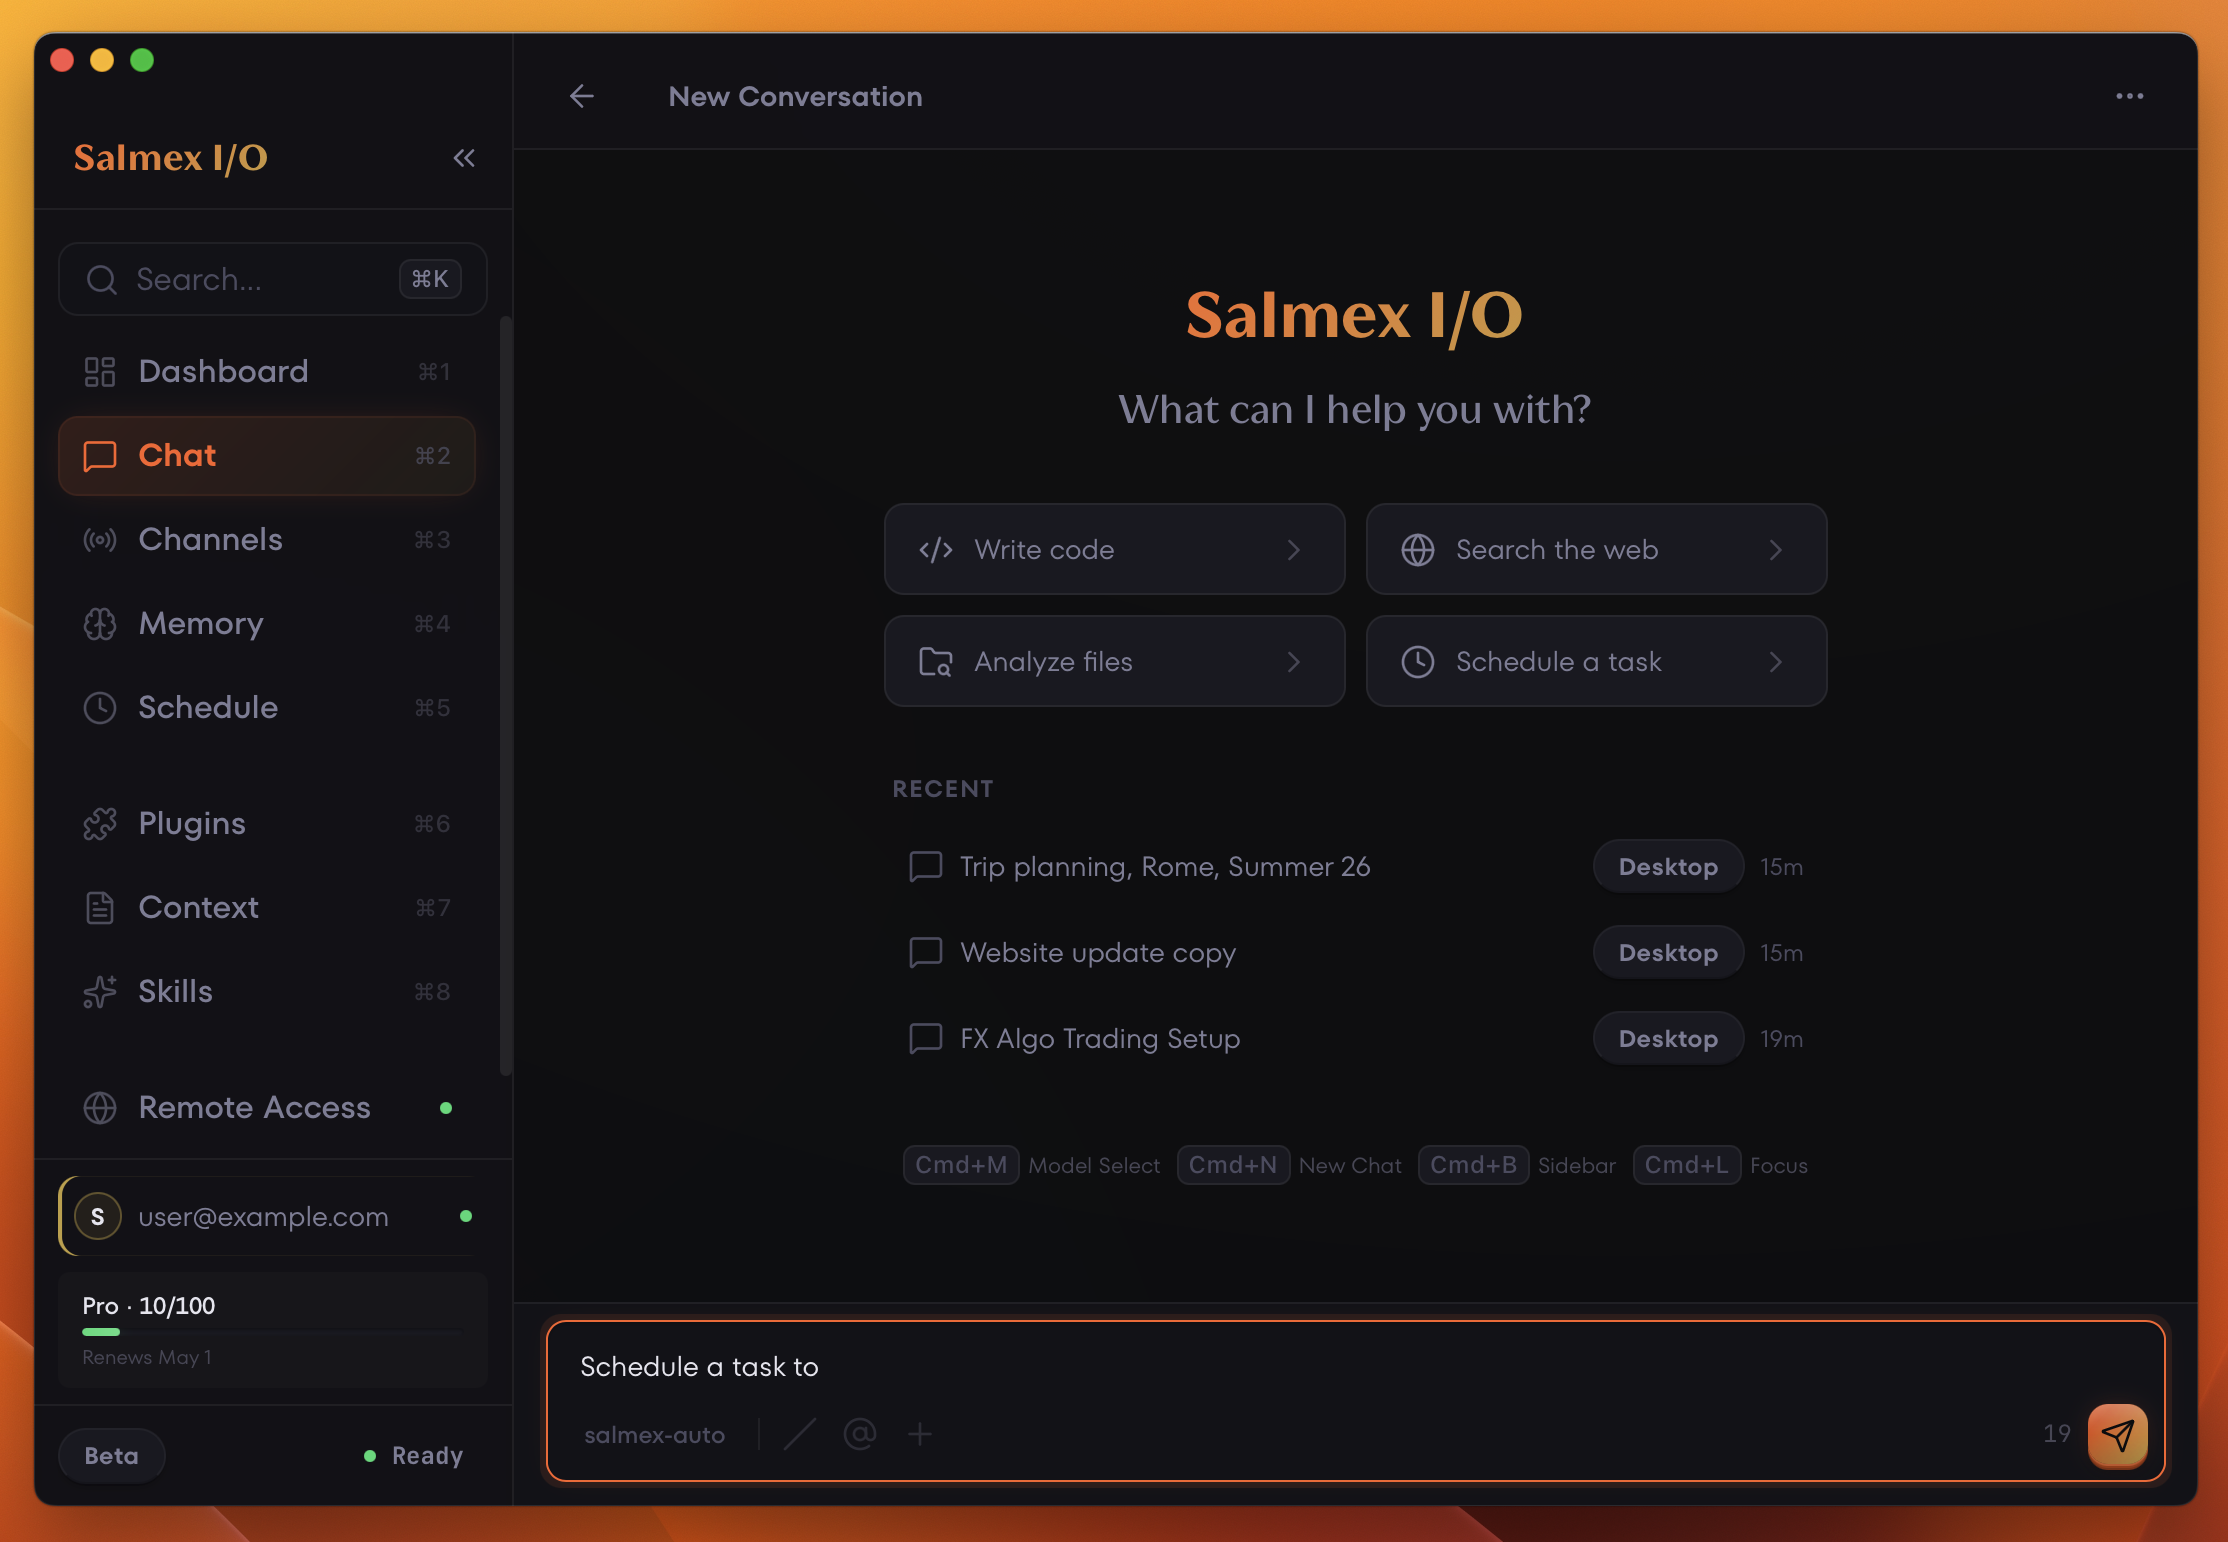Navigate to Memory

pyautogui.click(x=267, y=623)
